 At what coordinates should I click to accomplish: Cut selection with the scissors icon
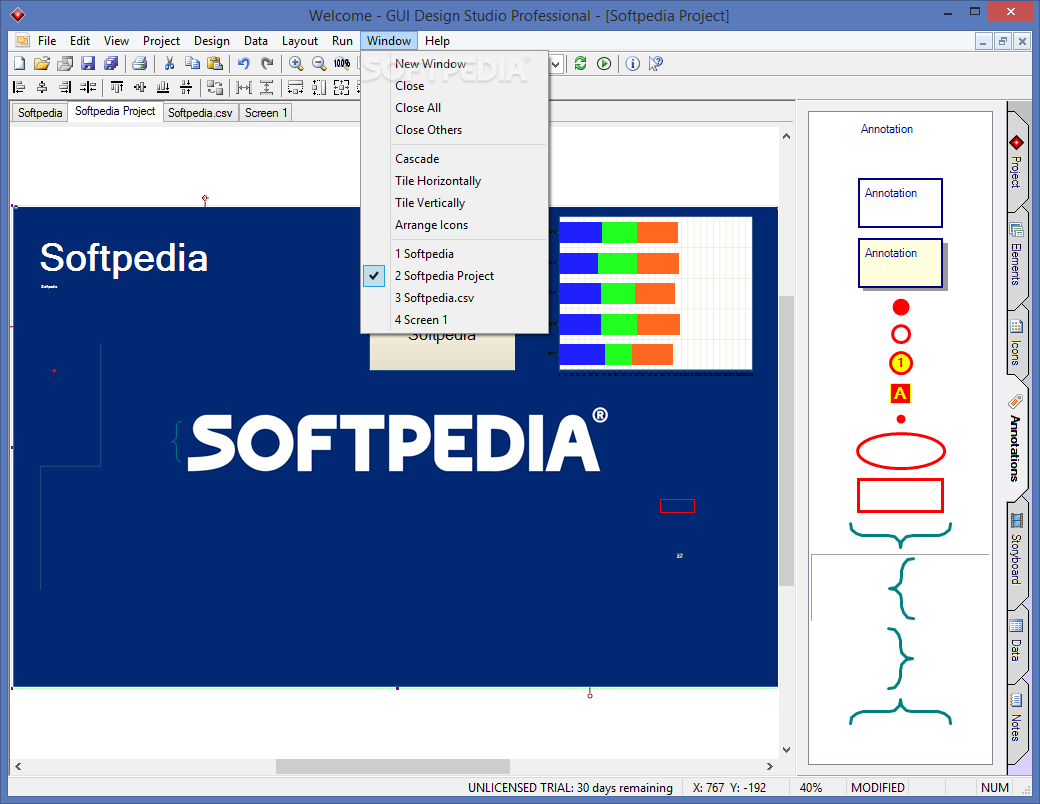point(169,64)
